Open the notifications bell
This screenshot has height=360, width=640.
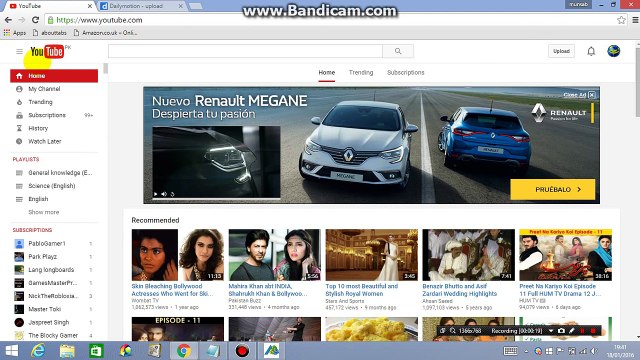591,51
